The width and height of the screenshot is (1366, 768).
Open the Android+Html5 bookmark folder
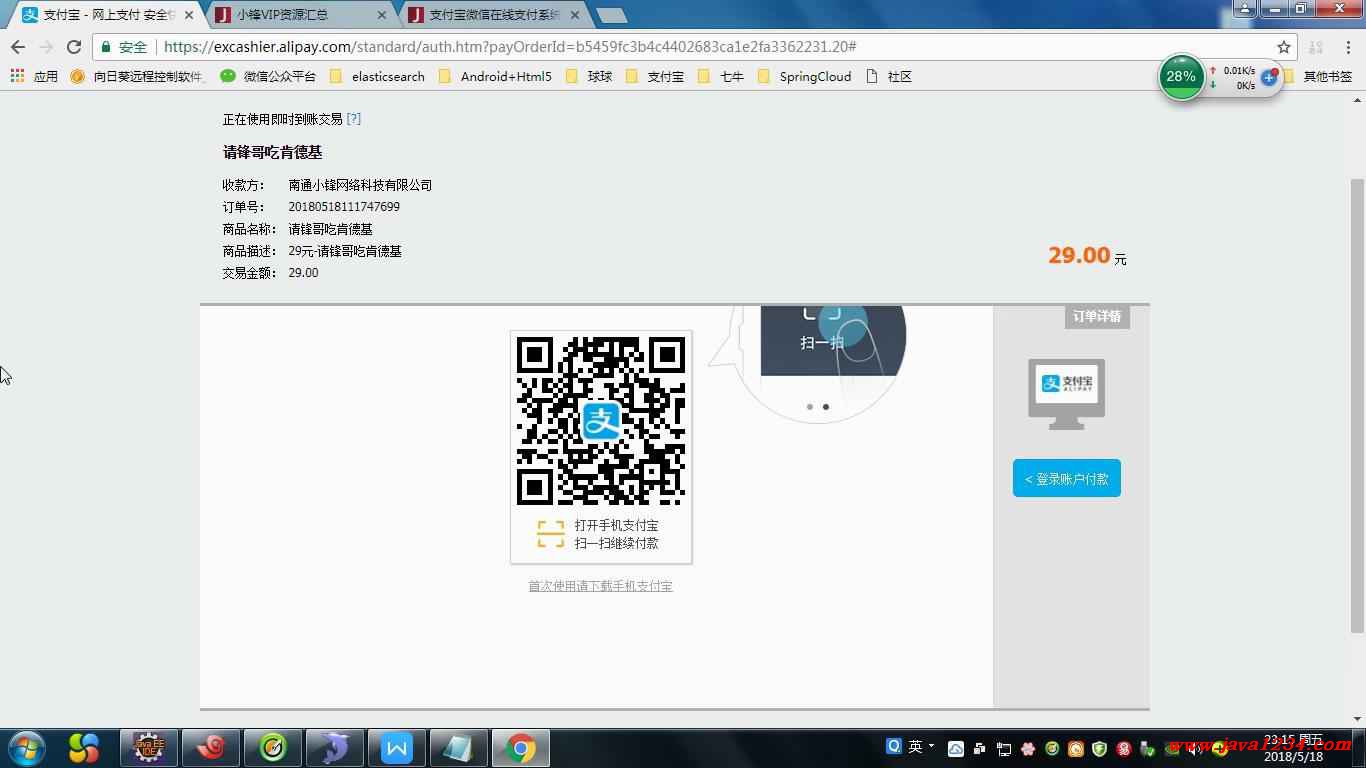tap(495, 76)
